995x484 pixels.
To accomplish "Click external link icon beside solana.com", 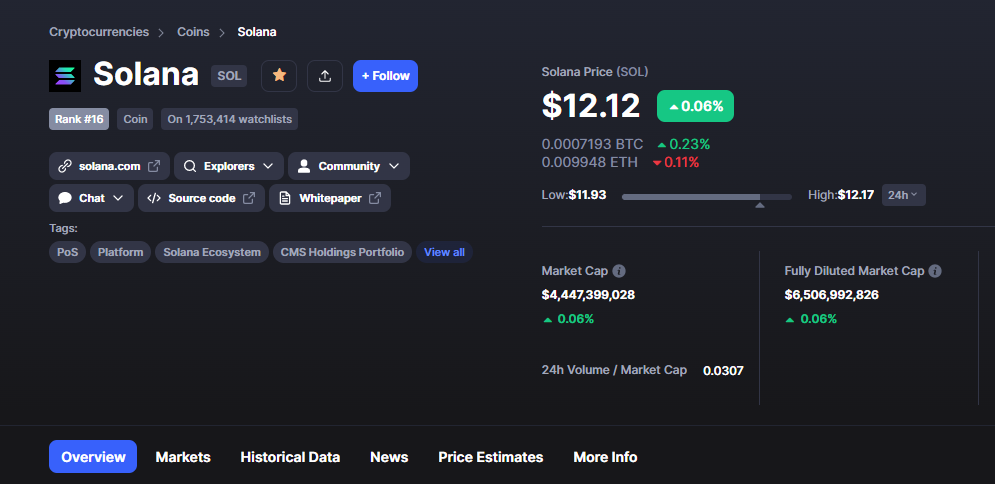I will [154, 166].
